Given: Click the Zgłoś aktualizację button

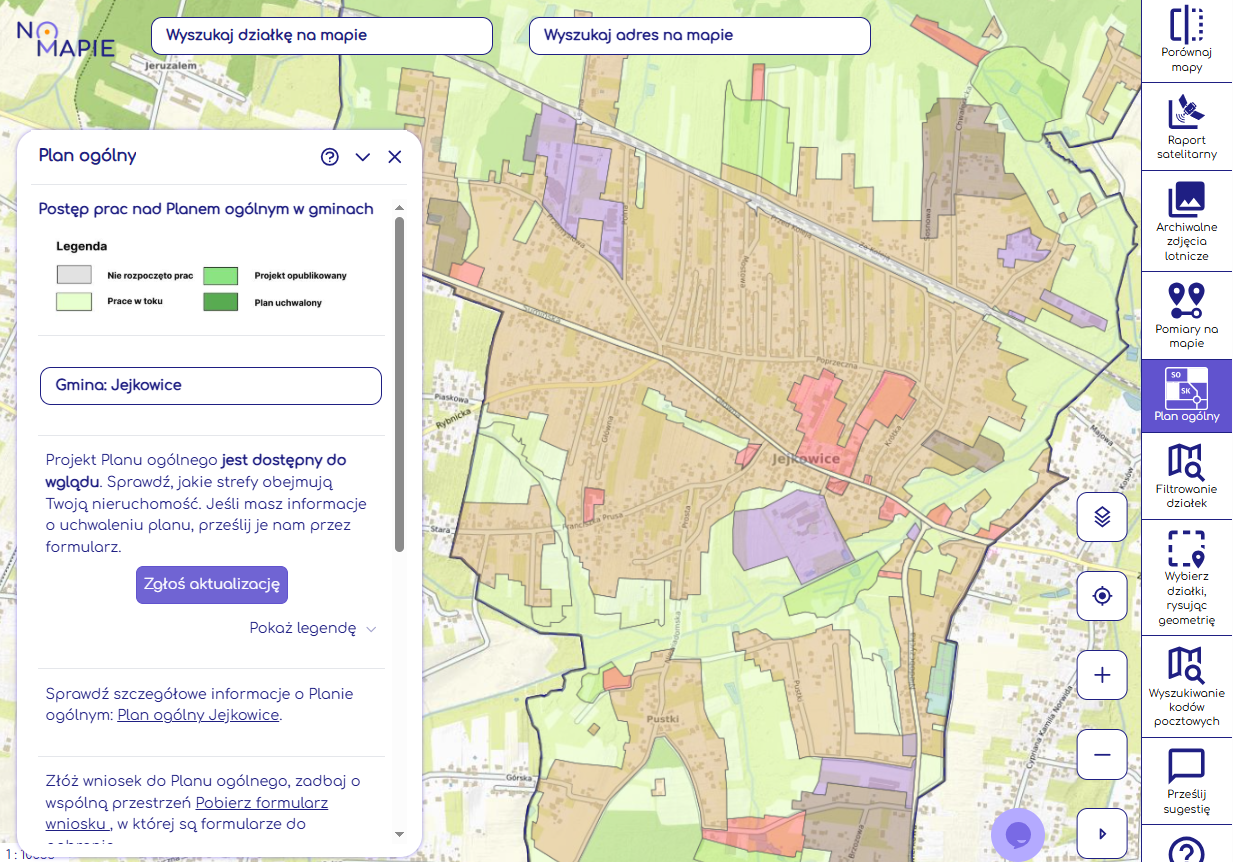Looking at the screenshot, I should click(x=212, y=584).
